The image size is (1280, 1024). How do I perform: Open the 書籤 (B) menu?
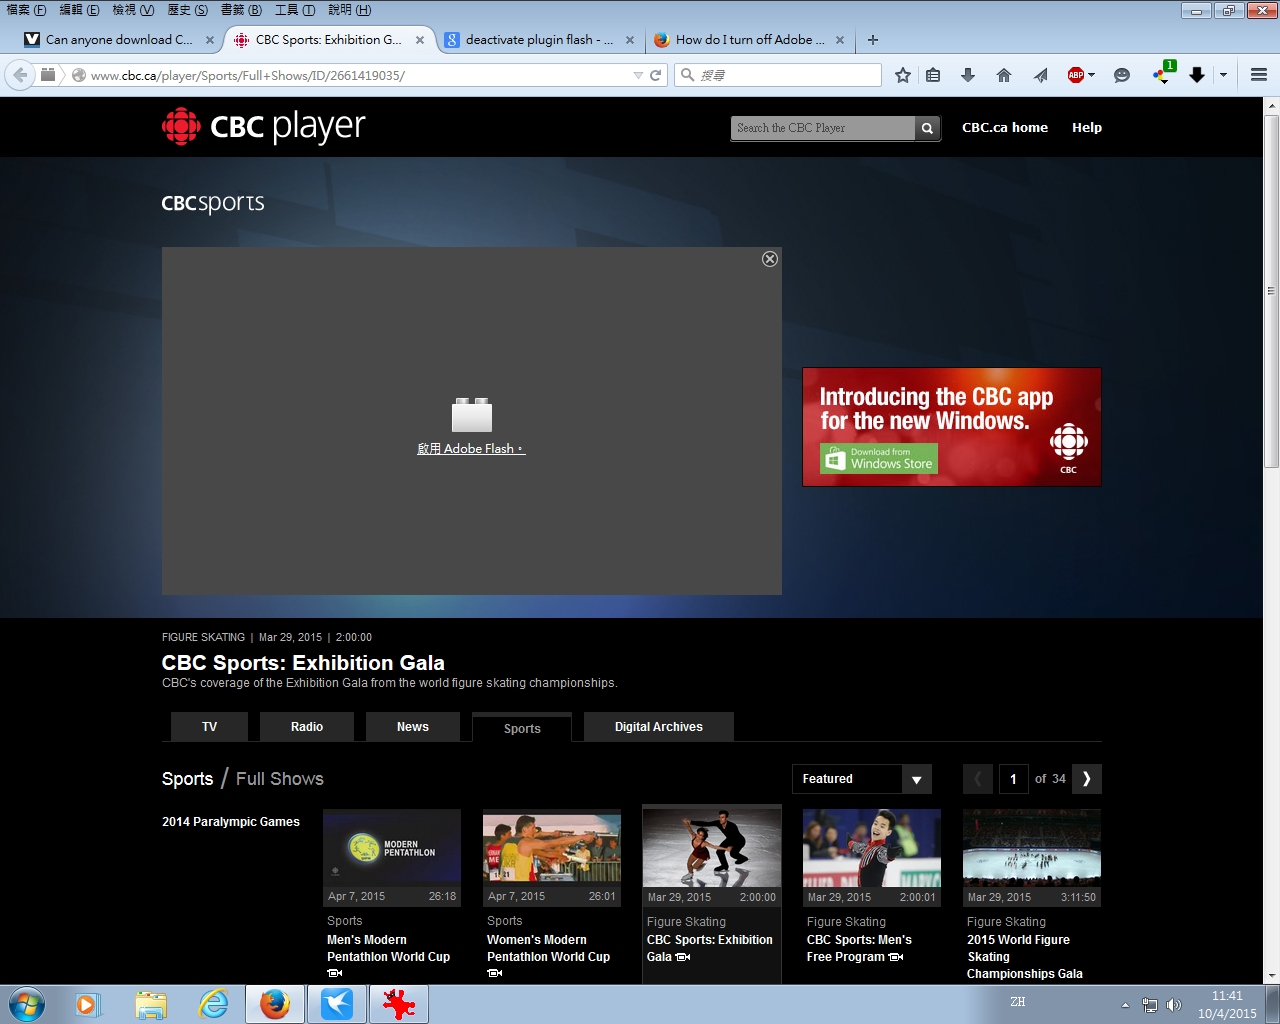[x=241, y=10]
